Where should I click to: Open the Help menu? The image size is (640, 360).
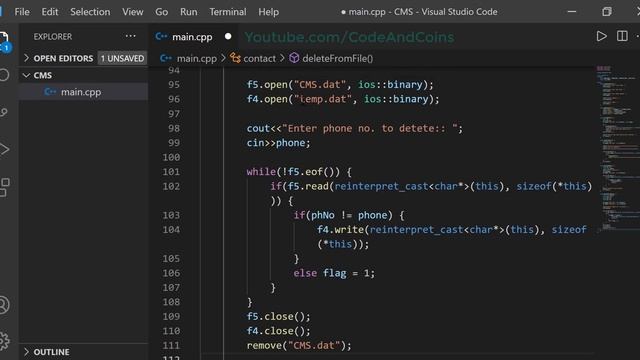click(269, 12)
